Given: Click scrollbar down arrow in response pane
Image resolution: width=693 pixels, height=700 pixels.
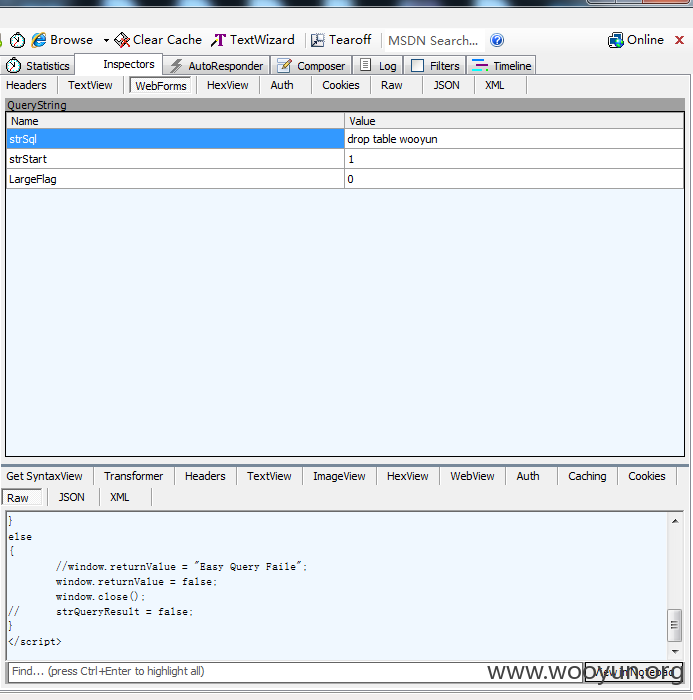Looking at the screenshot, I should (675, 652).
